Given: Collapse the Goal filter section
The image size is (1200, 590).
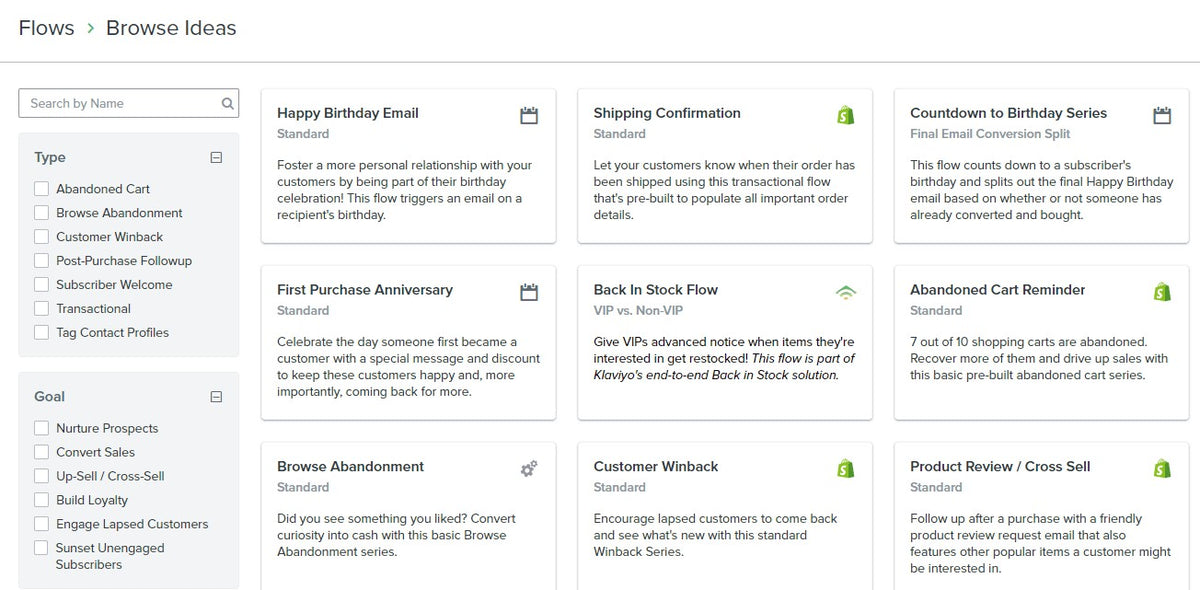Looking at the screenshot, I should tap(216, 397).
